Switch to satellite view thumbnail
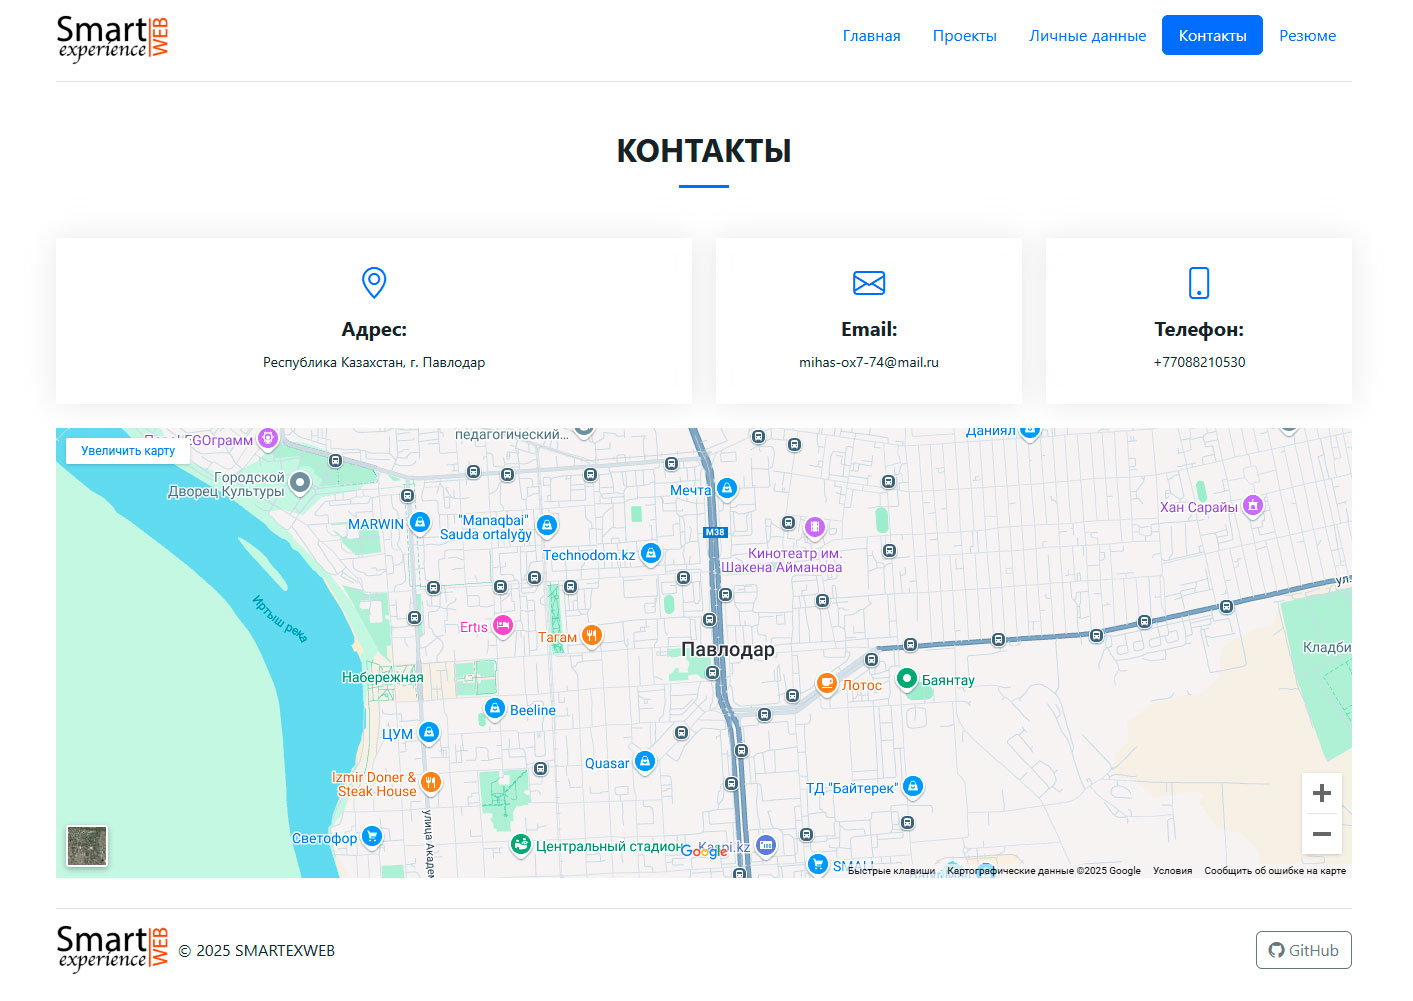 click(87, 846)
